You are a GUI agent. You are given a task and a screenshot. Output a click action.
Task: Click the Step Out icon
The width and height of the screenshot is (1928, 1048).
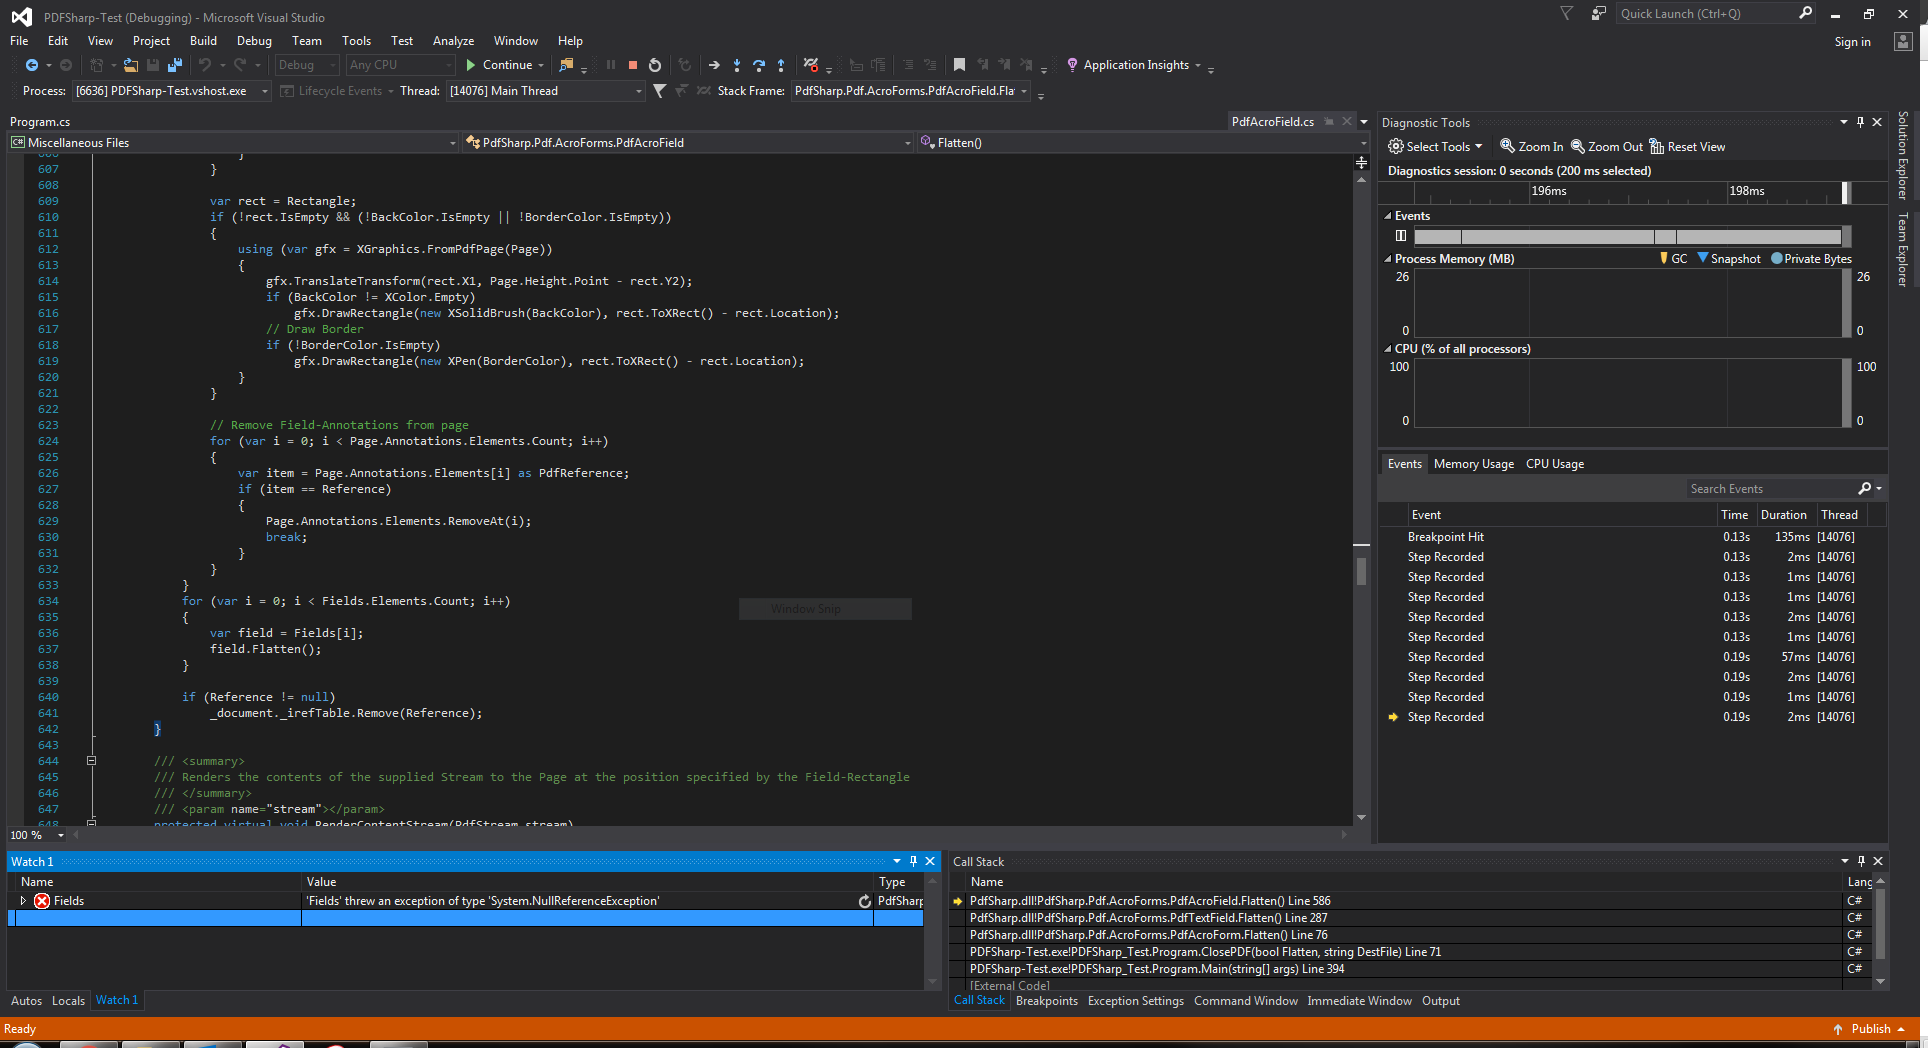coord(781,65)
